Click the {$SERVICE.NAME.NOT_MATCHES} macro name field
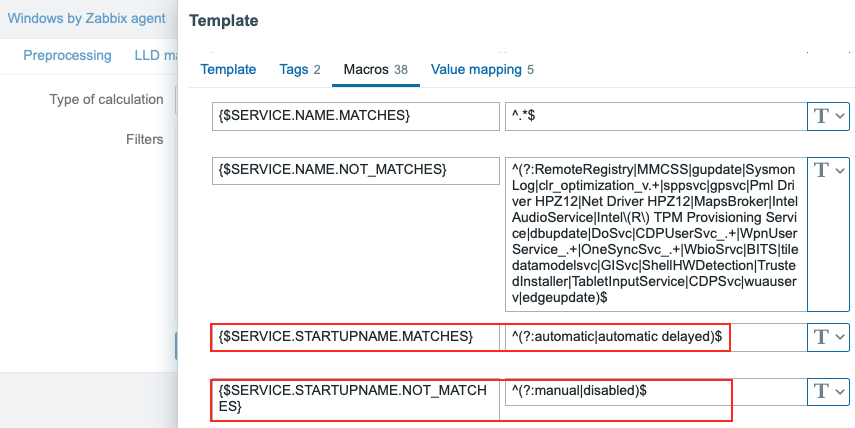The height and width of the screenshot is (428, 855). (355, 170)
